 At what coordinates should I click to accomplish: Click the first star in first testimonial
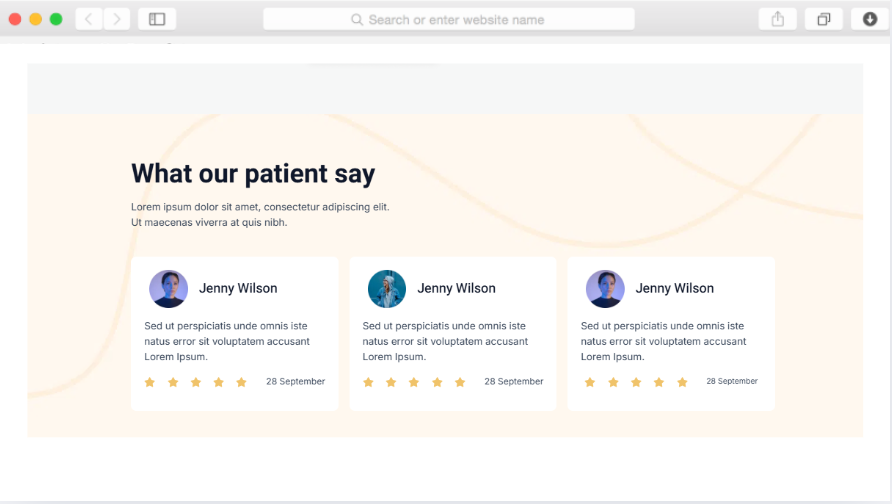[150, 382]
